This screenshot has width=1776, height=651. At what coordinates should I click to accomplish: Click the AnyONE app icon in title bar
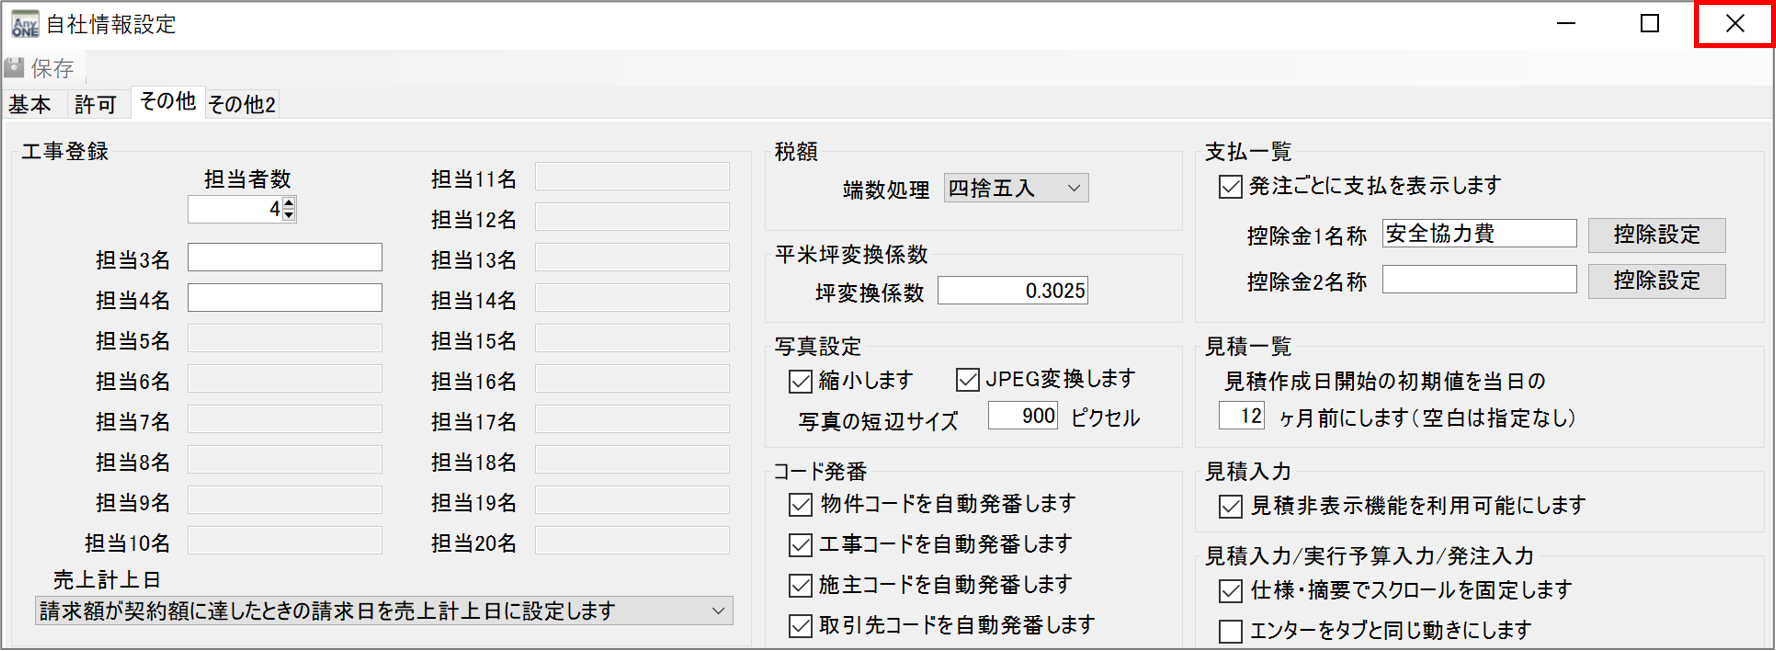coord(24,24)
